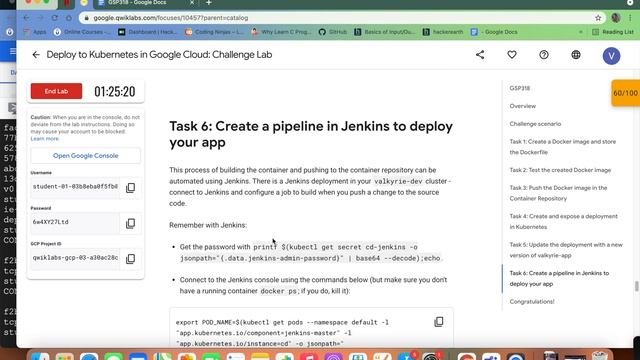Copy the Password value

131,223
